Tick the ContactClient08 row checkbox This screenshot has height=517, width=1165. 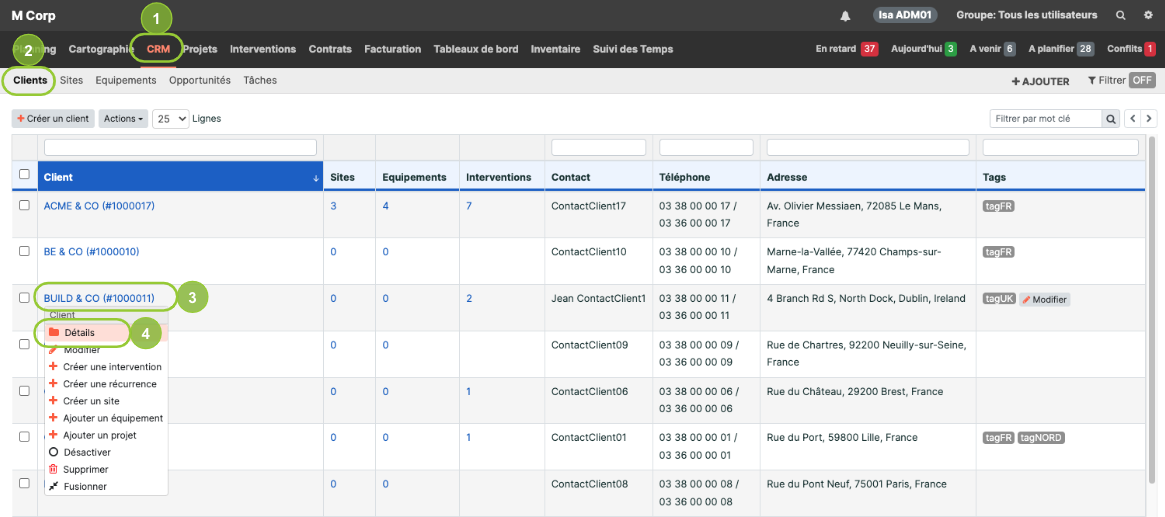(x=24, y=483)
